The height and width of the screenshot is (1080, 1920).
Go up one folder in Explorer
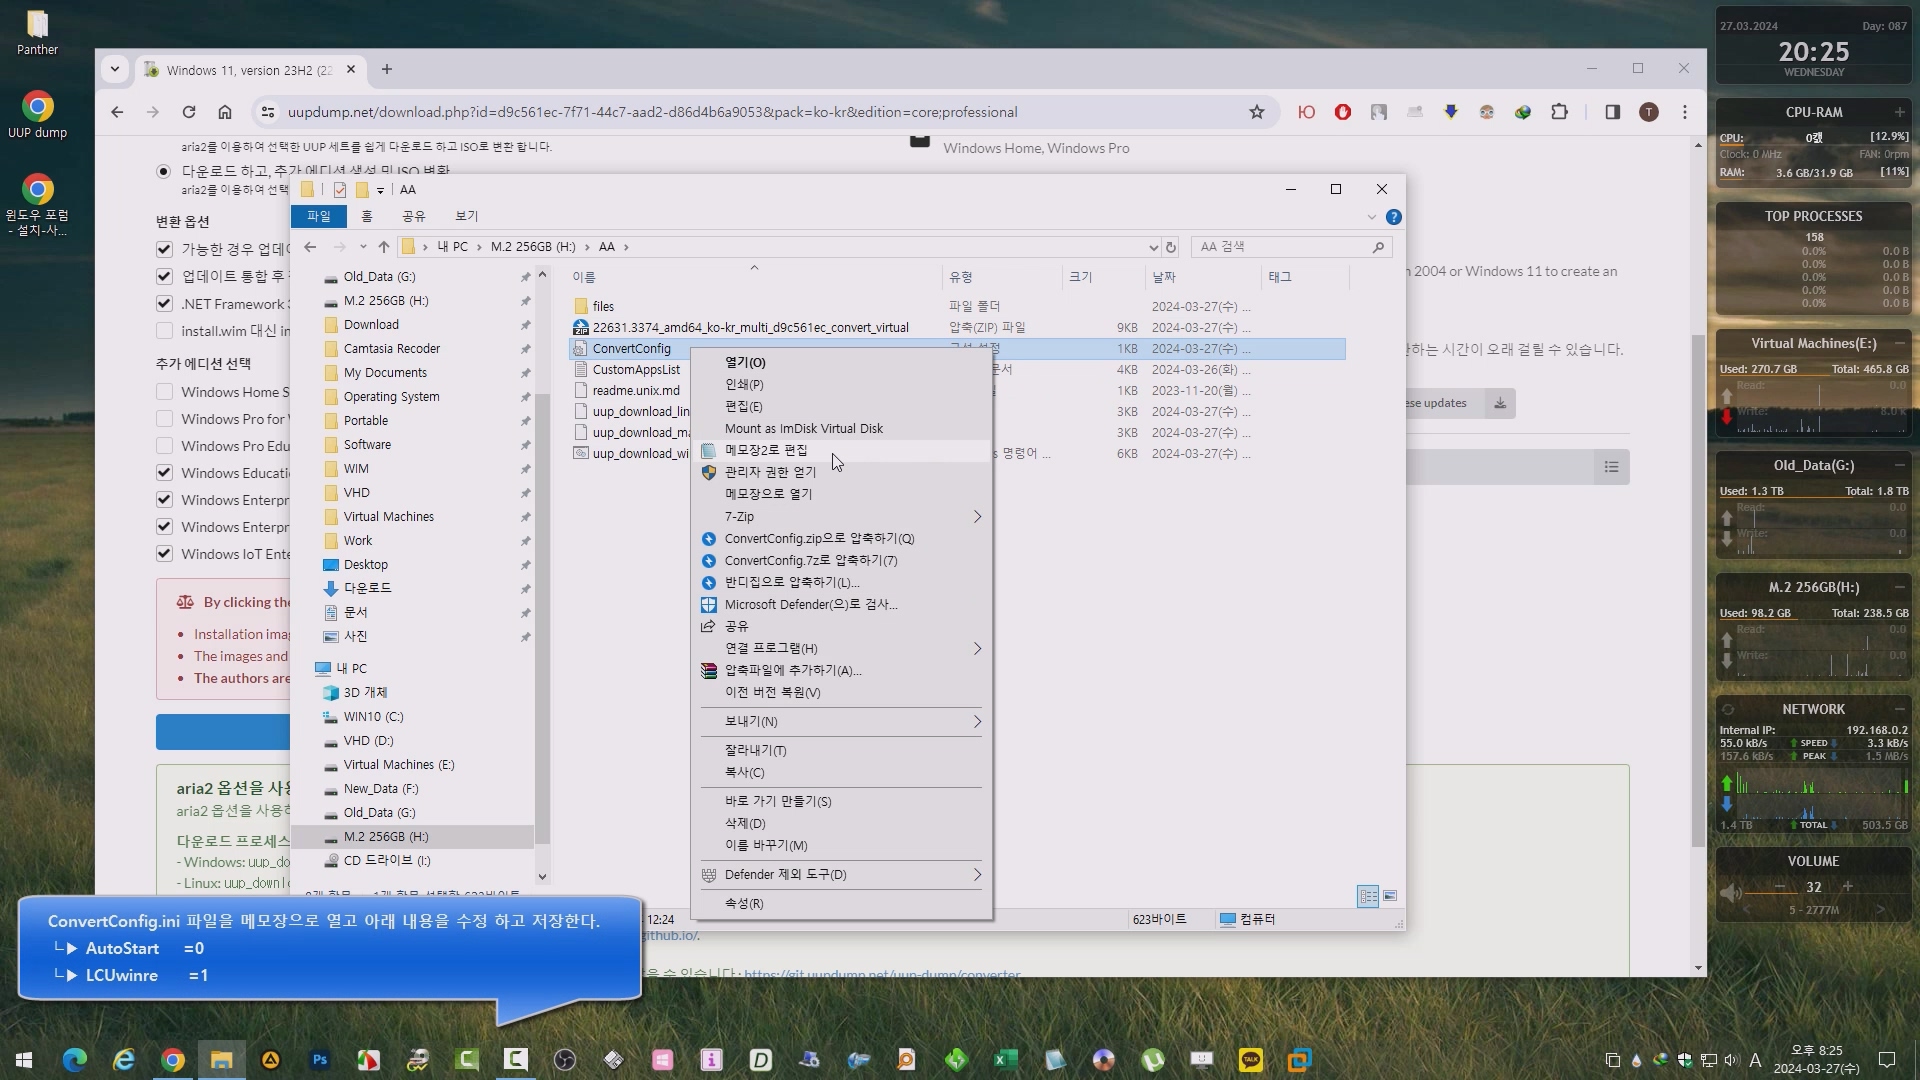pos(383,247)
